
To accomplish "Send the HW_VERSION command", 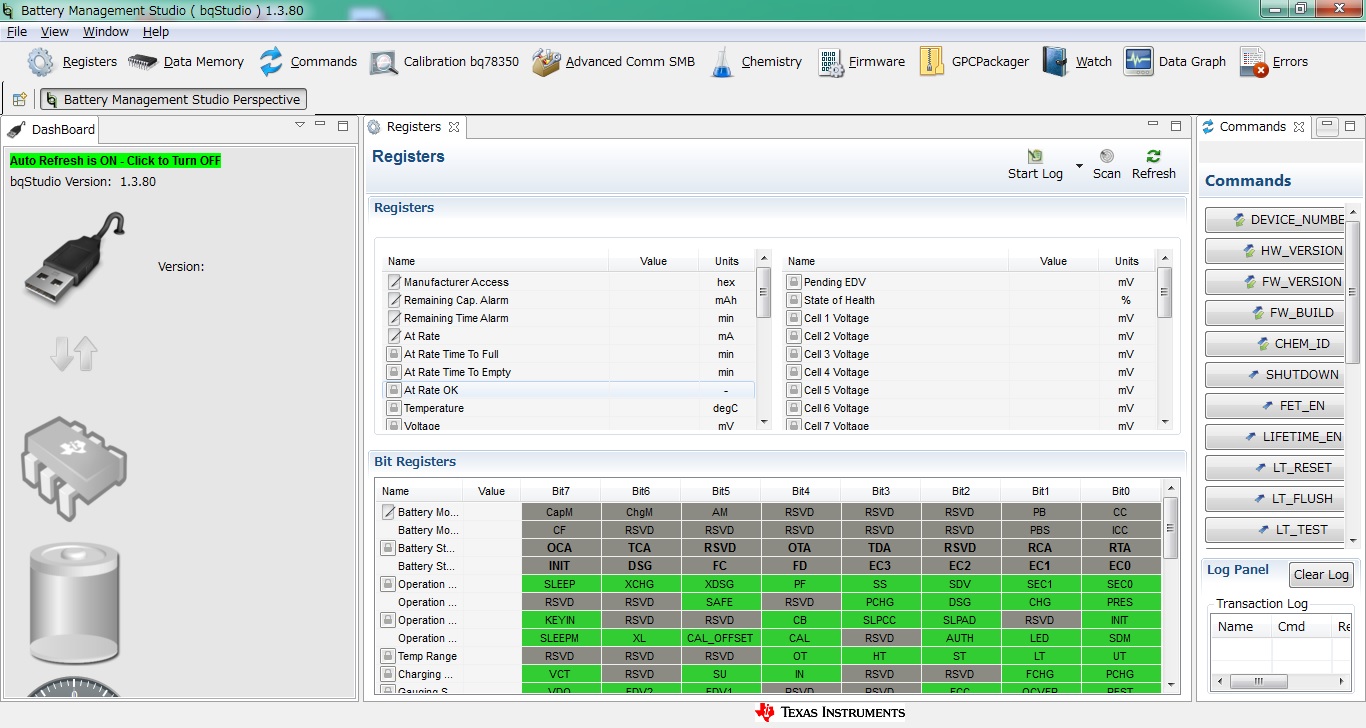I will click(x=1276, y=251).
